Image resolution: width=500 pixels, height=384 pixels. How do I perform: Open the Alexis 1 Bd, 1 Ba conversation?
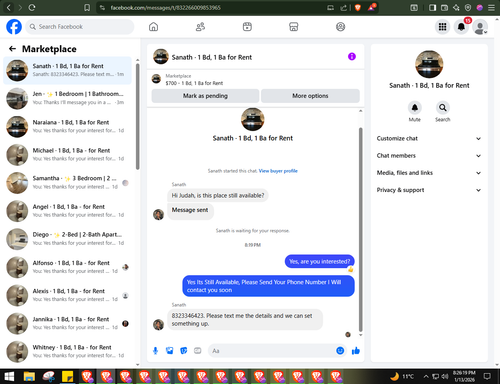[x=67, y=295]
